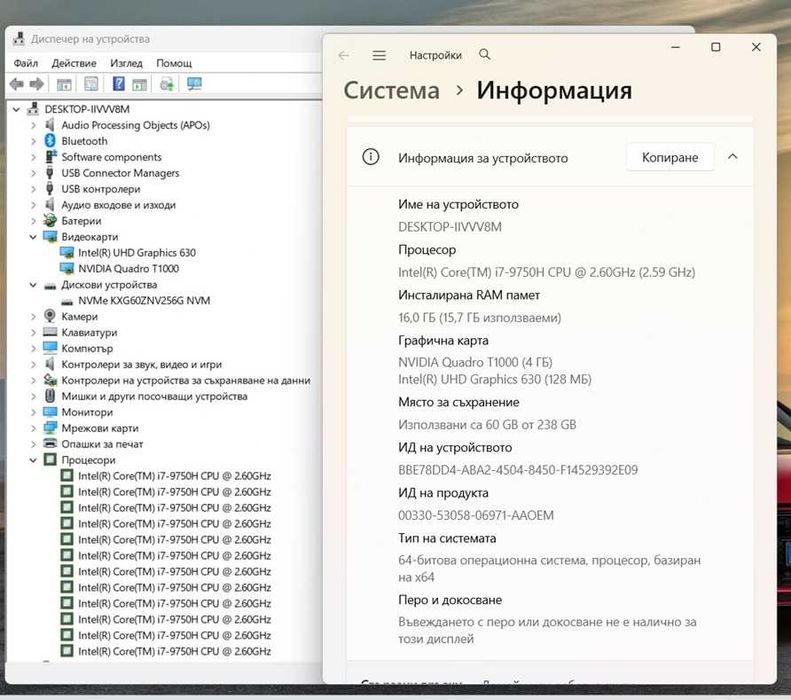The image size is (791, 700).
Task: Click the show/hide console tree toolbar icon
Action: 64,84
